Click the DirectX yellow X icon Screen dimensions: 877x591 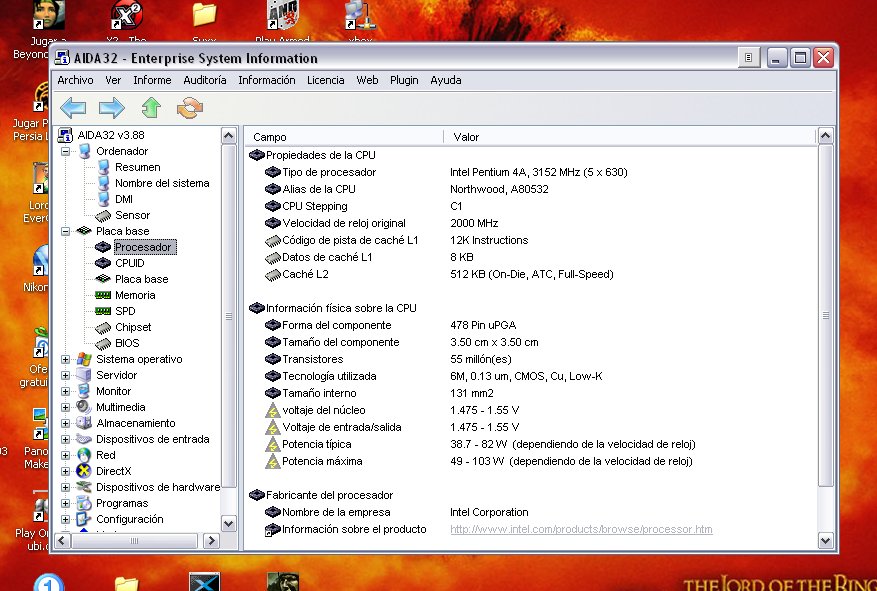[84, 471]
